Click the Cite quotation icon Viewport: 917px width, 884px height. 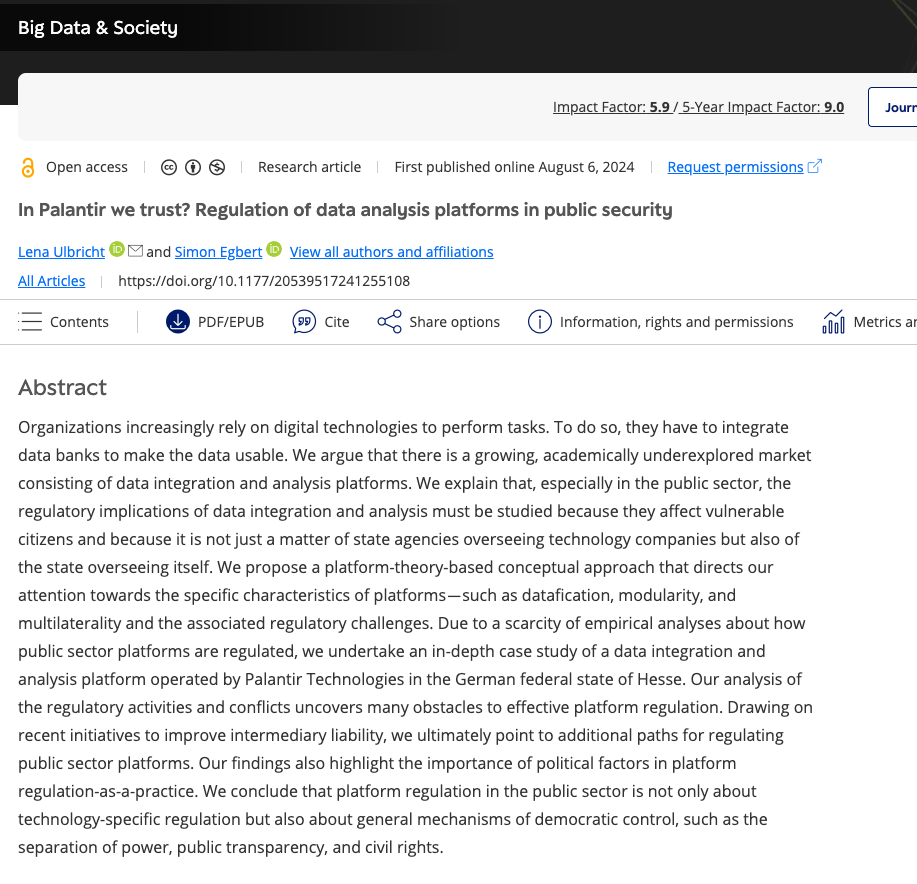pyautogui.click(x=304, y=322)
